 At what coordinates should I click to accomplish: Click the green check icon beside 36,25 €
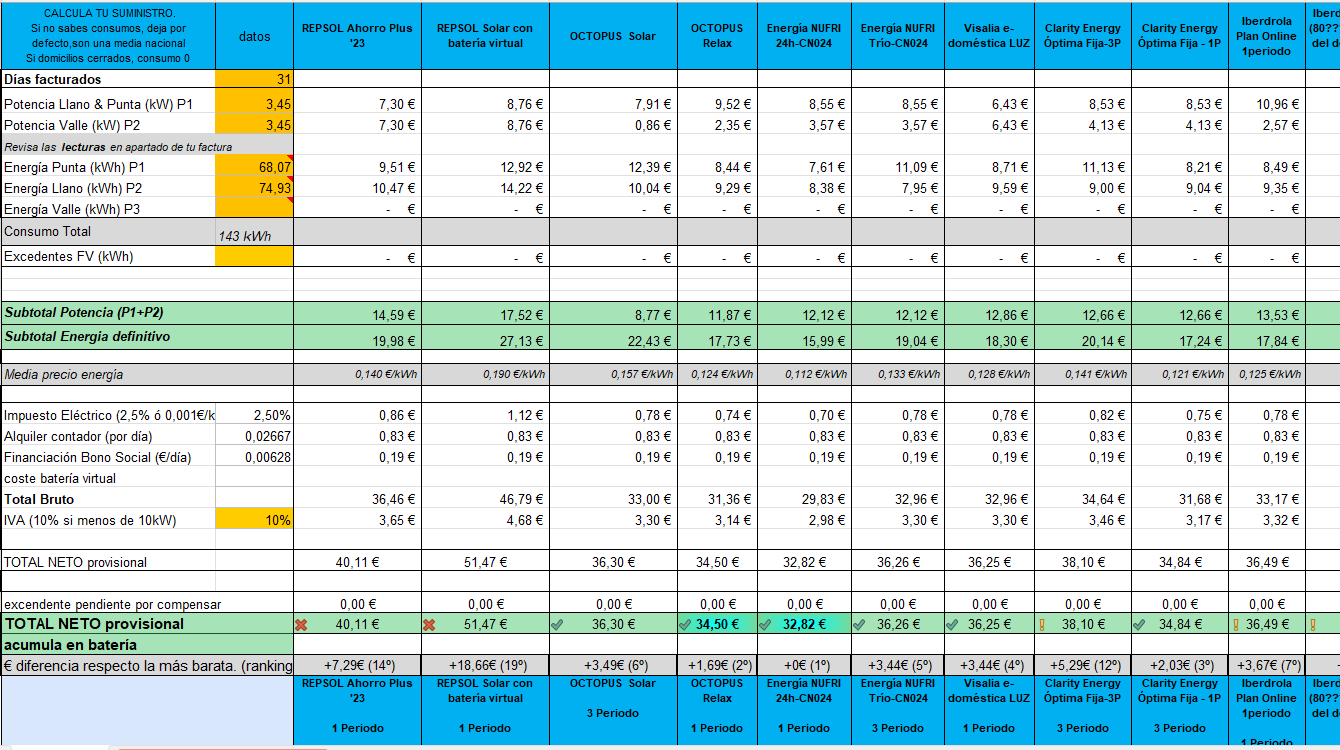point(953,624)
